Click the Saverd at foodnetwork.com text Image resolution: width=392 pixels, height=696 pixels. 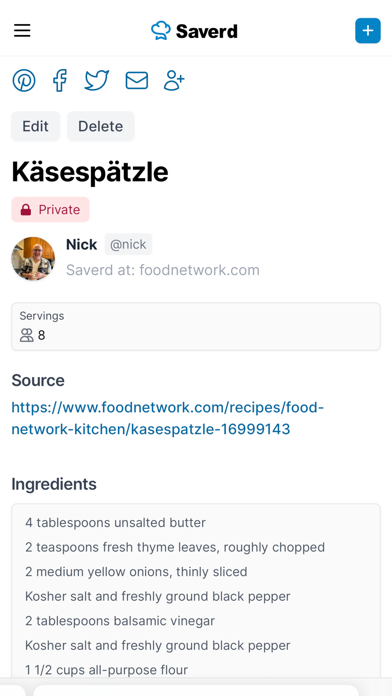(x=163, y=270)
